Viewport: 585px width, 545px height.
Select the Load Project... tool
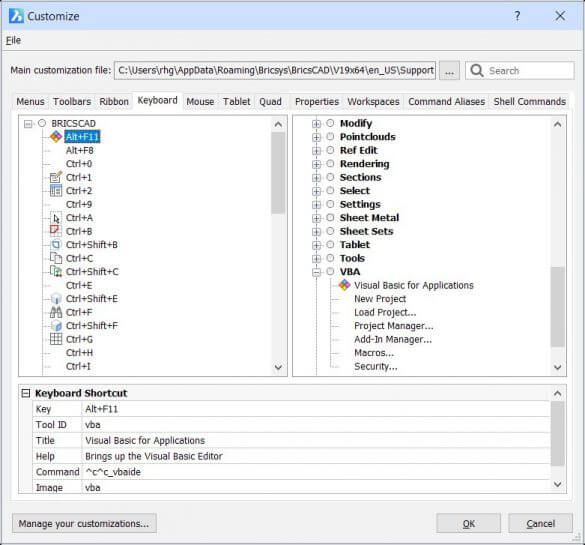pos(385,312)
